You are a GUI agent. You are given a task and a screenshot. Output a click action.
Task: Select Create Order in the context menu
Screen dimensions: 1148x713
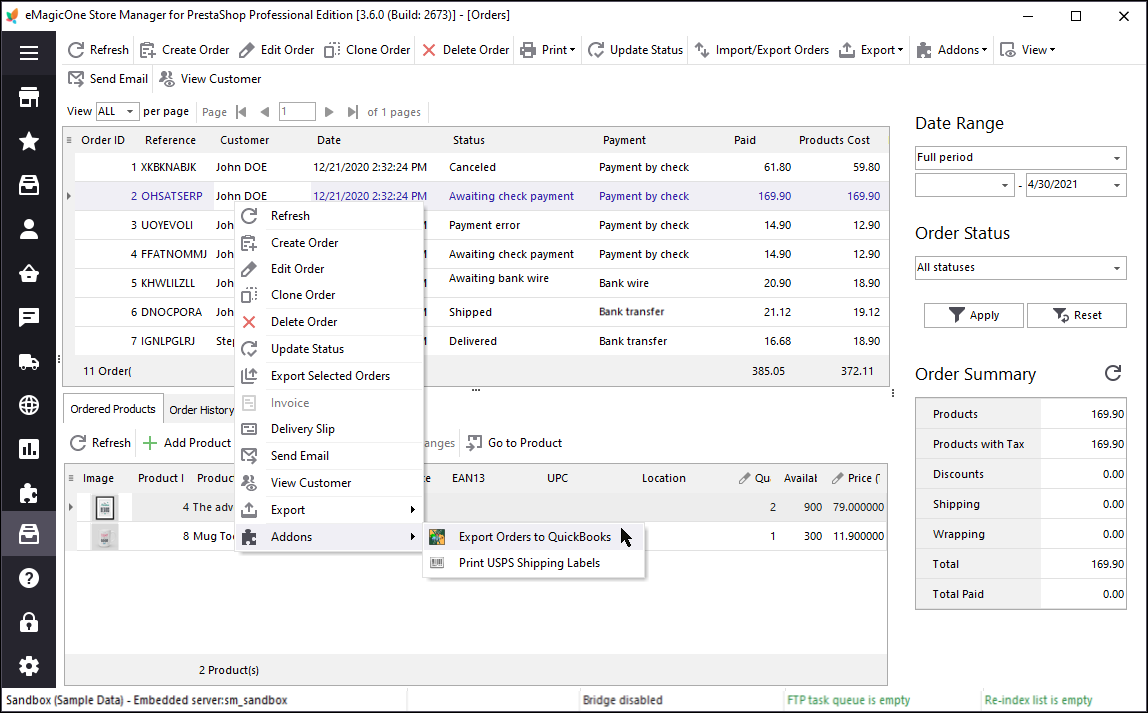coord(329,243)
